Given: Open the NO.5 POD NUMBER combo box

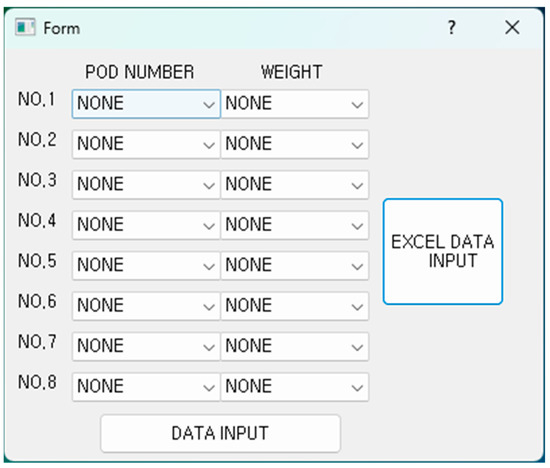Looking at the screenshot, I should 146,265.
